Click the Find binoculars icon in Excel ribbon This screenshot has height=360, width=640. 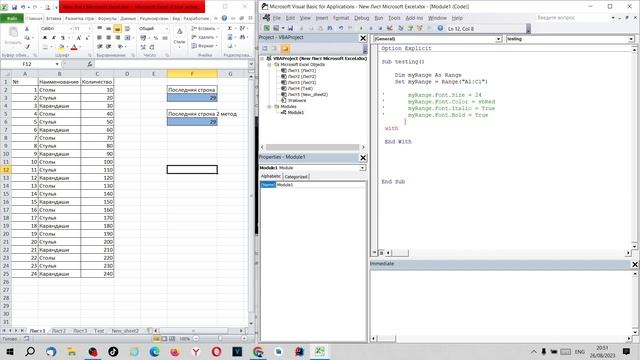click(242, 37)
